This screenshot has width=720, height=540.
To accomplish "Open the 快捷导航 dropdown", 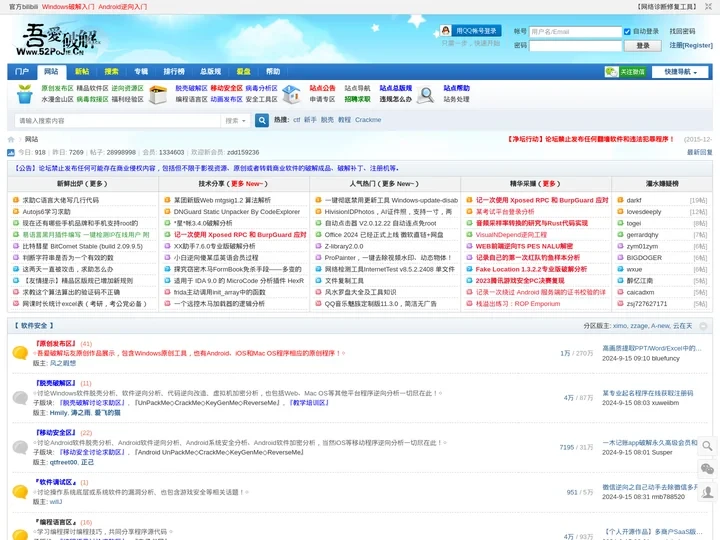I will 681,72.
